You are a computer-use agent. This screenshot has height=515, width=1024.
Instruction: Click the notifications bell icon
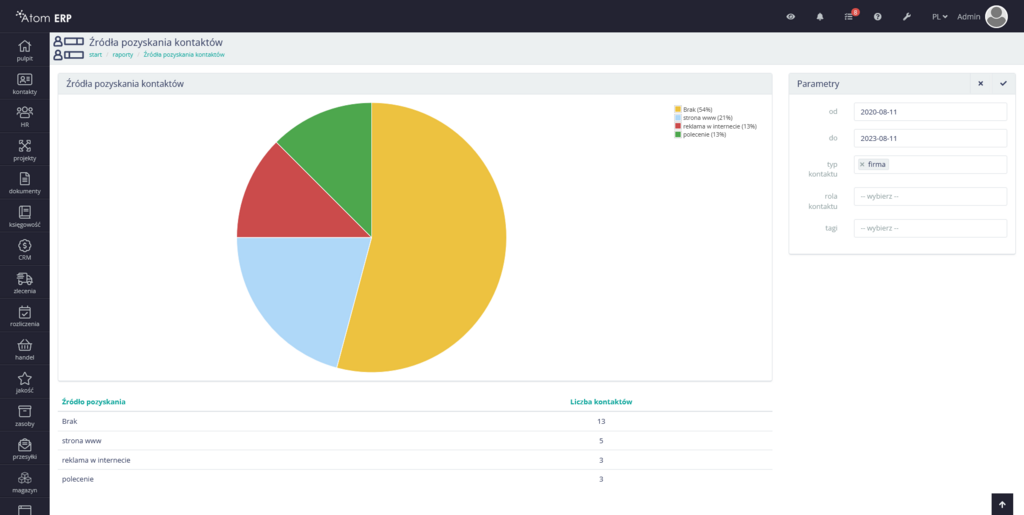pos(820,17)
